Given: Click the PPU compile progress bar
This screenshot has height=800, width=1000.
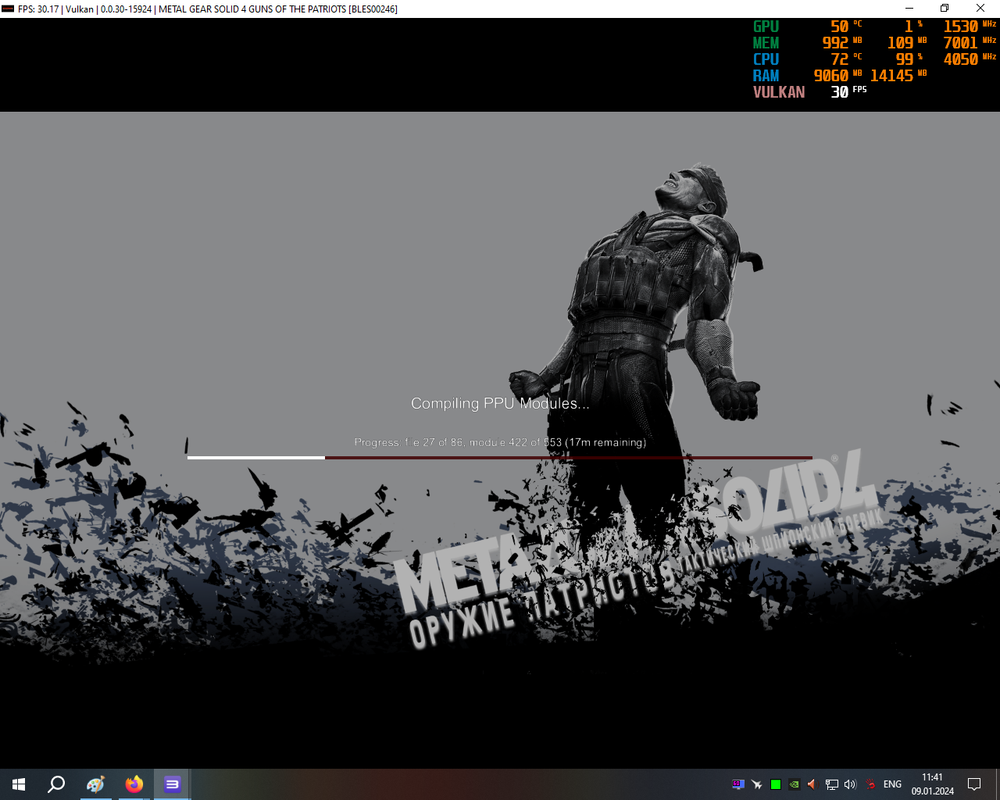Looking at the screenshot, I should tap(499, 457).
